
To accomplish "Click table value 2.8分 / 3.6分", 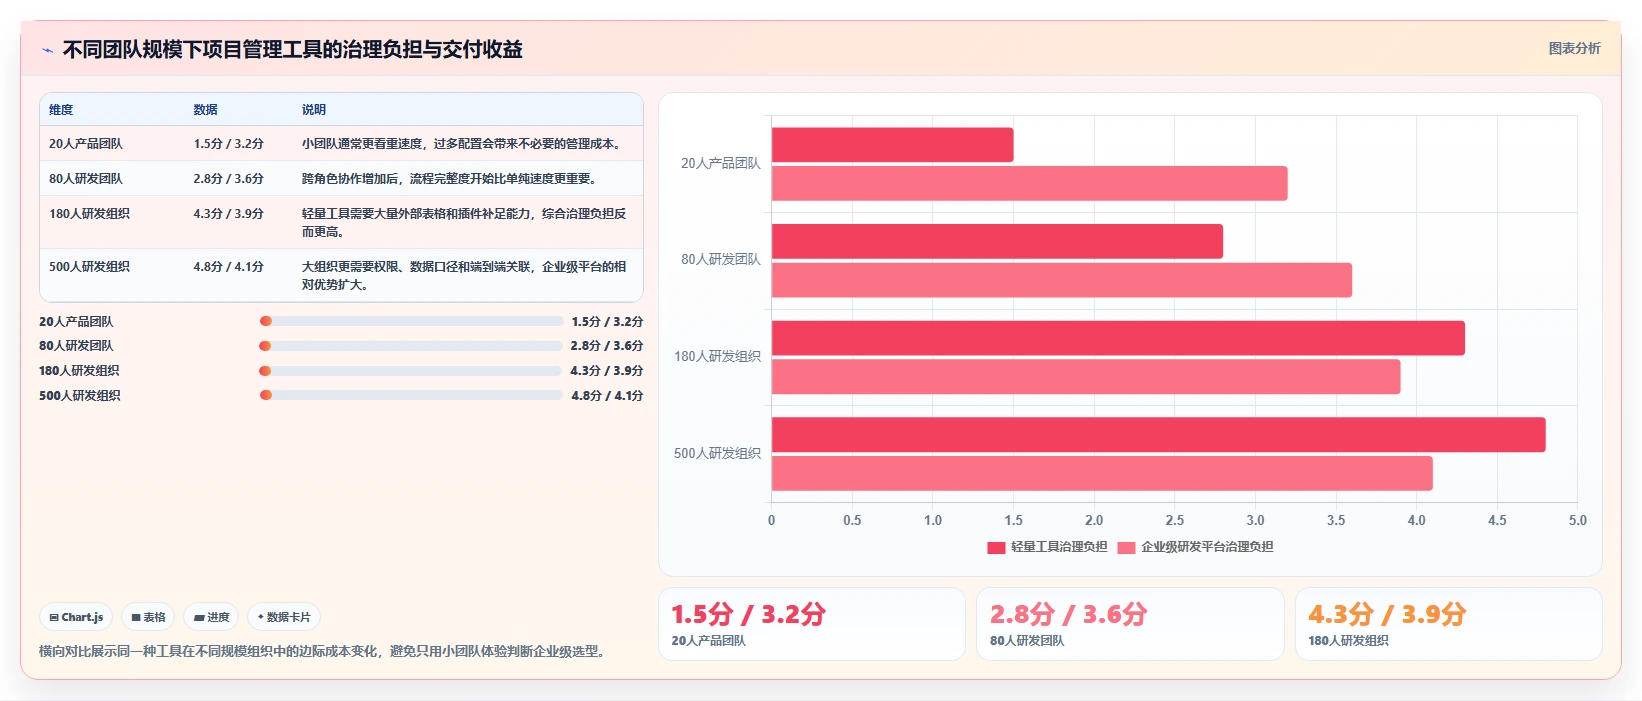I will tap(229, 179).
